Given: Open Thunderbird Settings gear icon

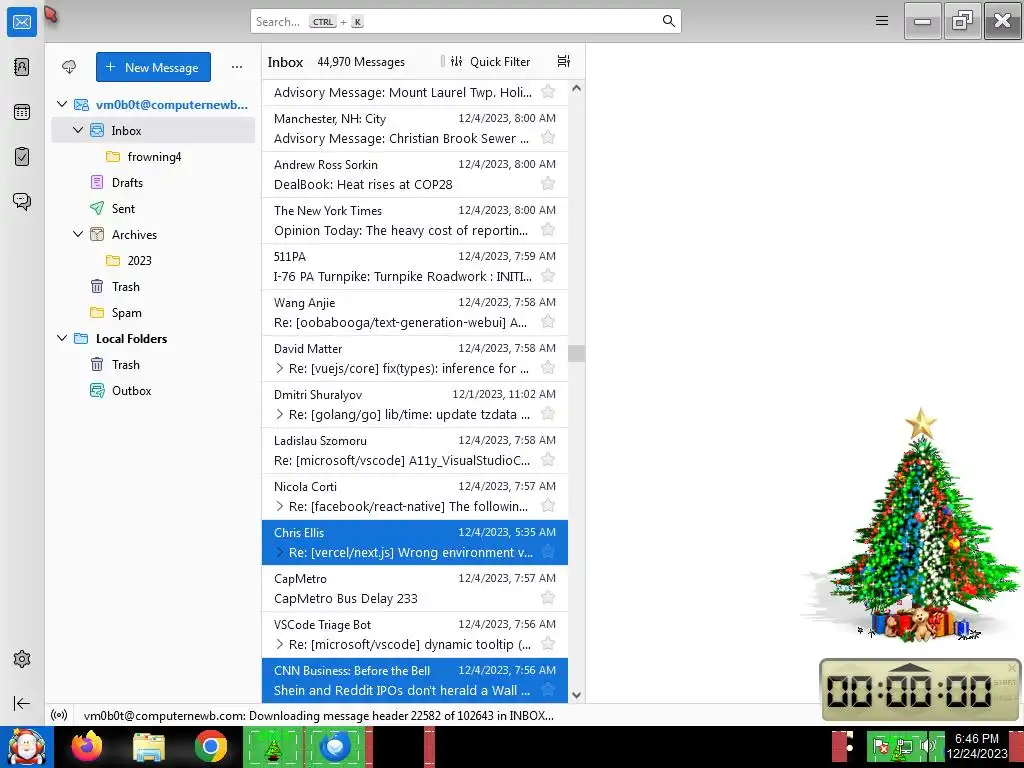Looking at the screenshot, I should pos(22,659).
